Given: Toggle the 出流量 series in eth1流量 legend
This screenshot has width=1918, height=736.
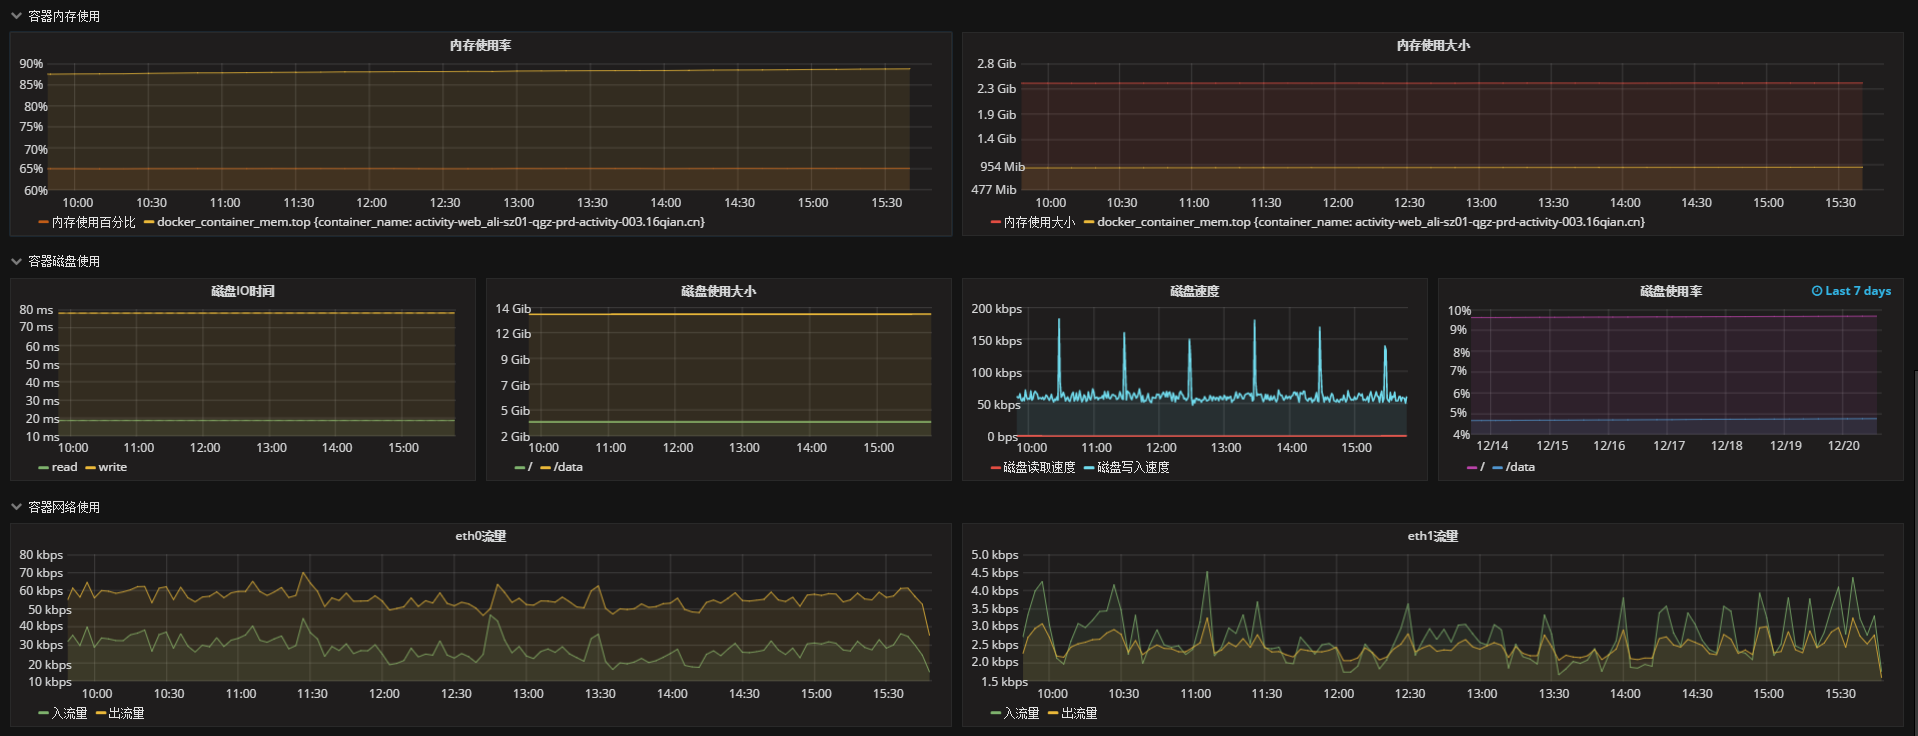Looking at the screenshot, I should [1079, 713].
